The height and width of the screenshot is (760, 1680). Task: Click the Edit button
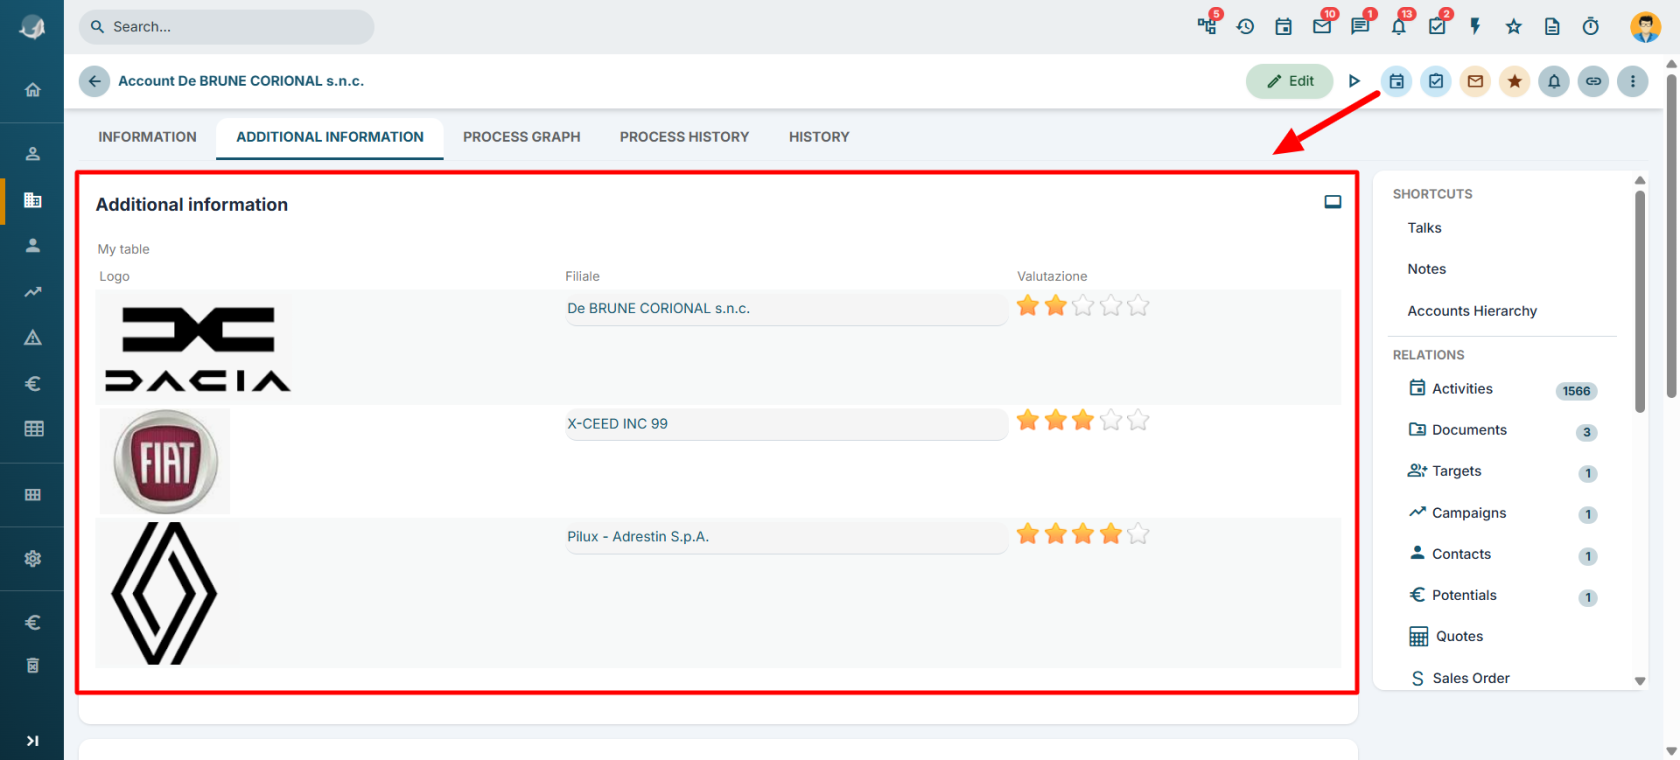coord(1290,81)
